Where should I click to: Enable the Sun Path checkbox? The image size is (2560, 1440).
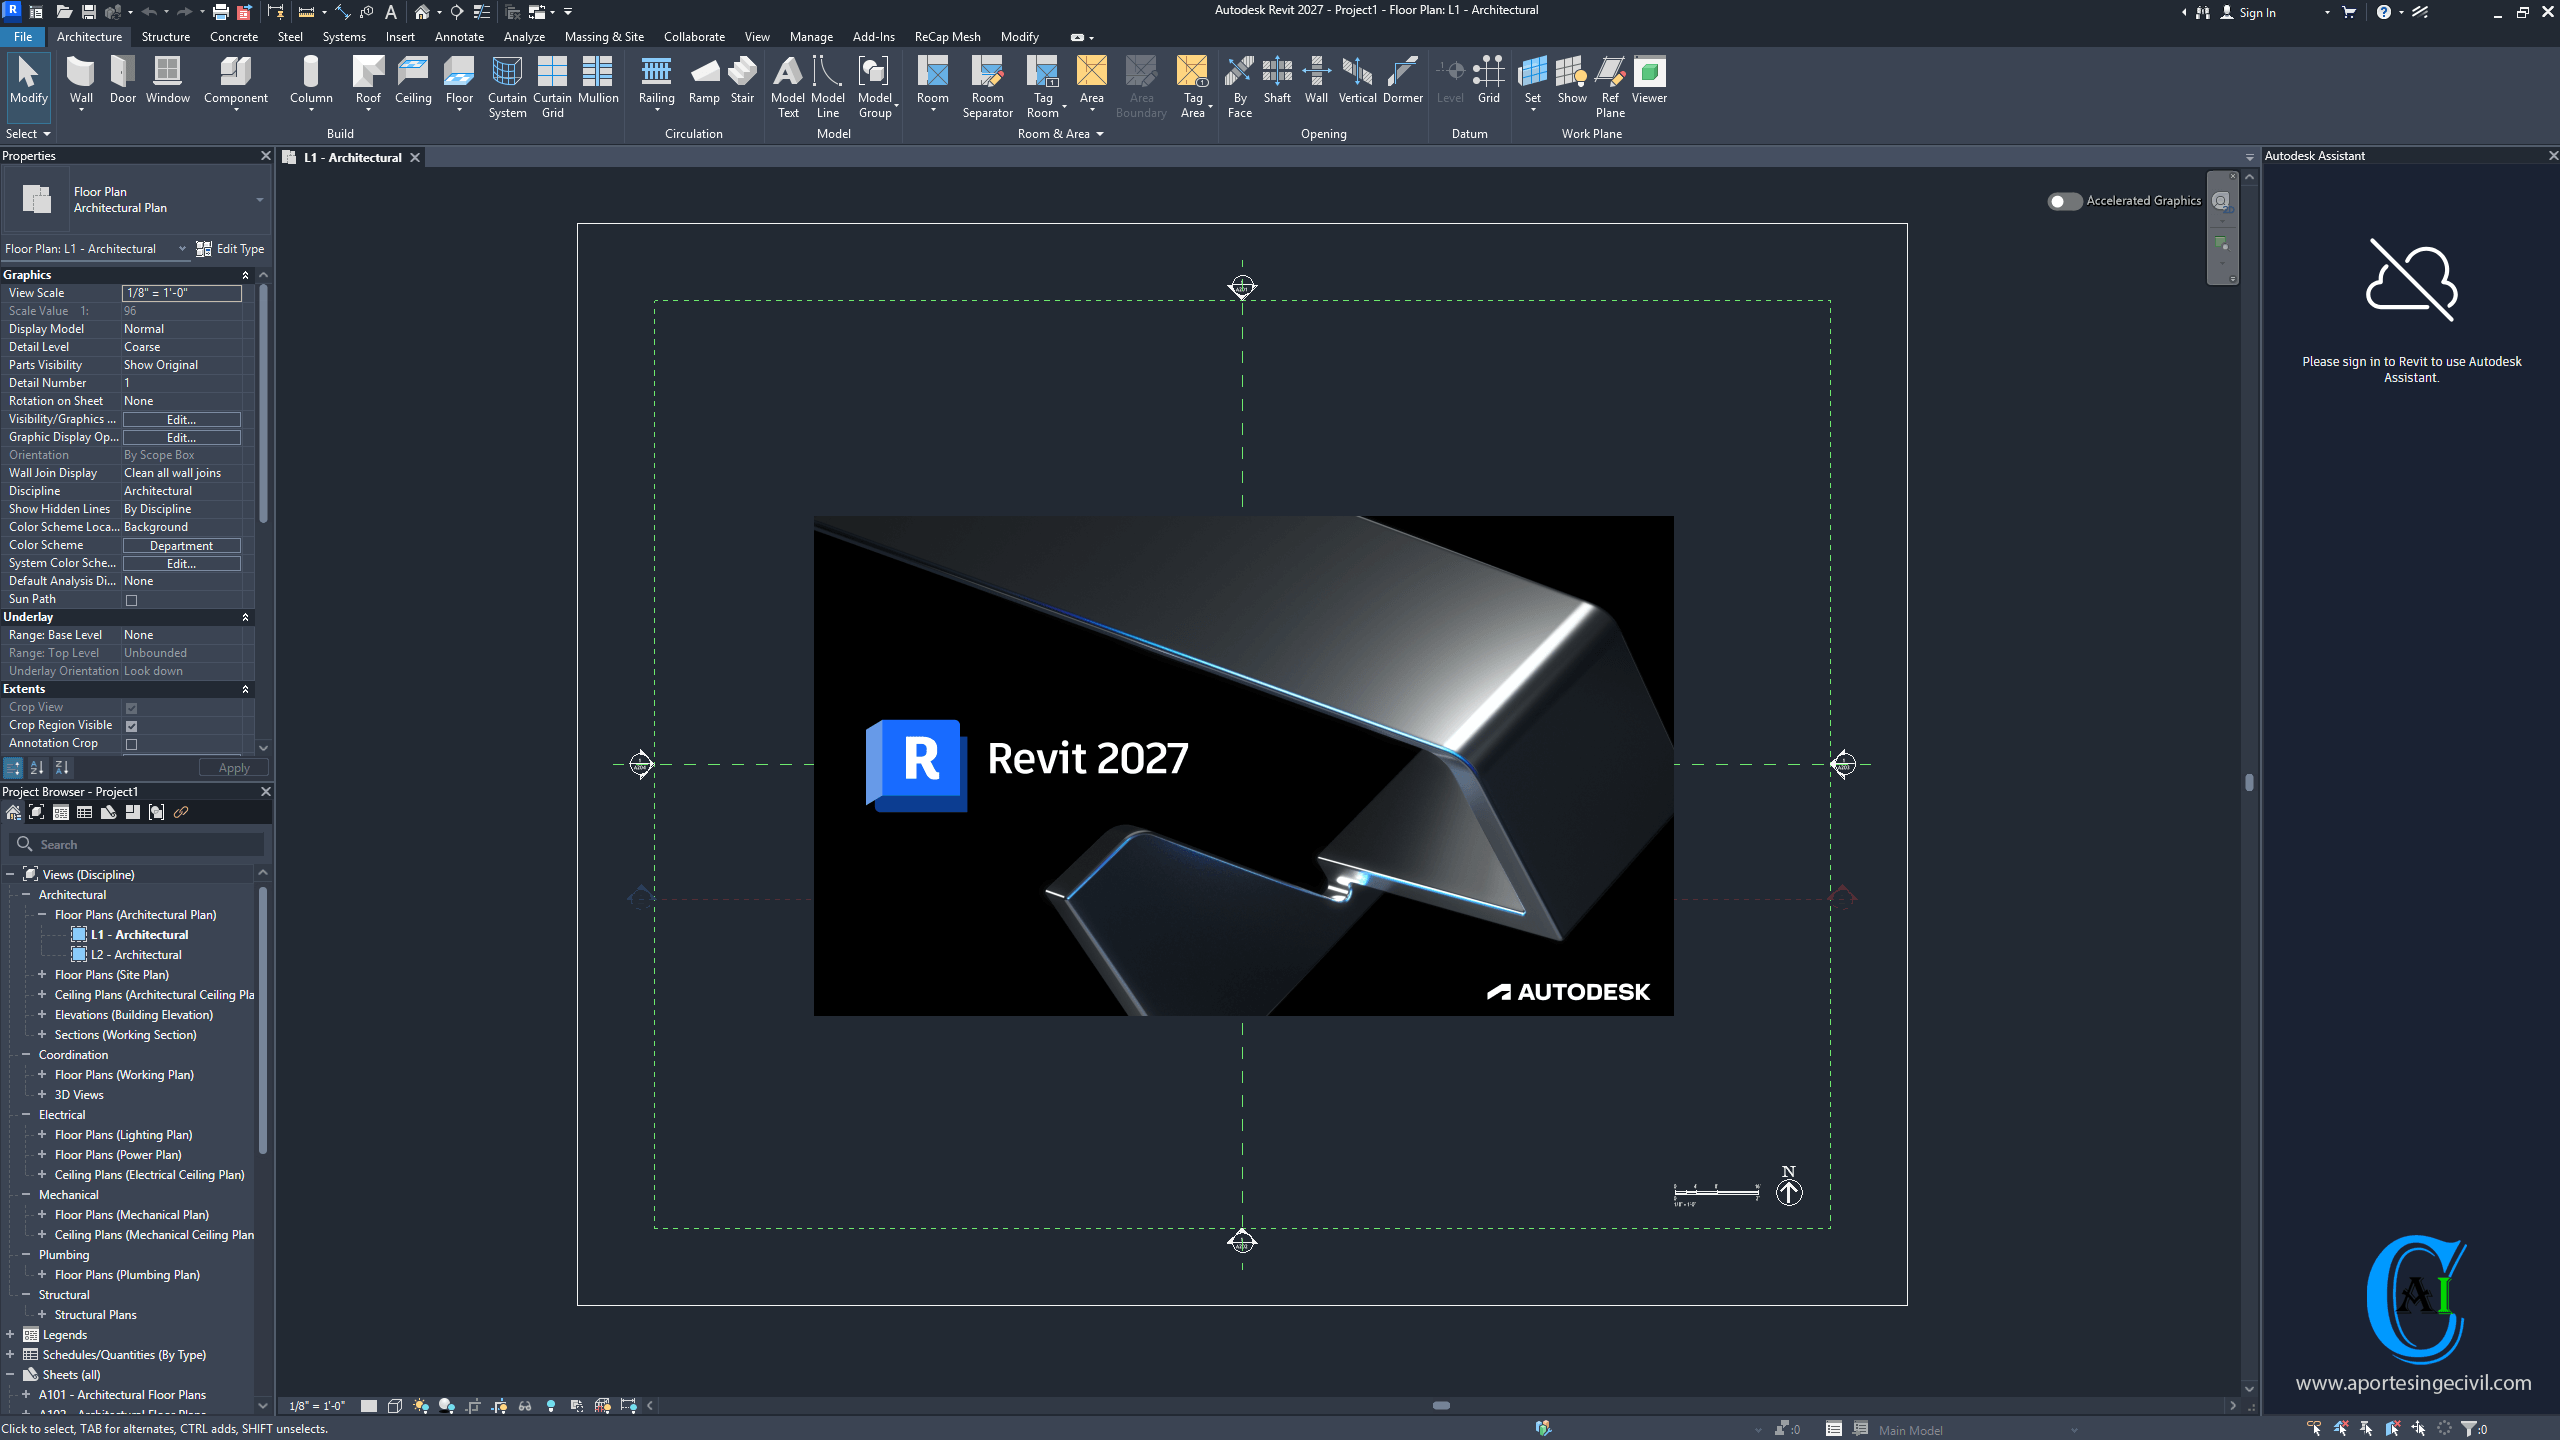131,600
